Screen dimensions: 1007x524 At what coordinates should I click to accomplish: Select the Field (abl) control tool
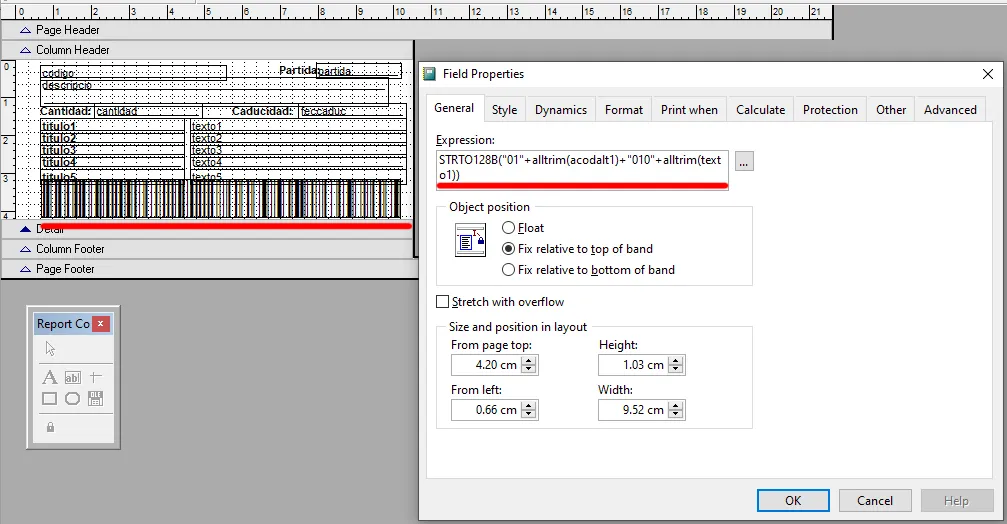click(x=72, y=377)
